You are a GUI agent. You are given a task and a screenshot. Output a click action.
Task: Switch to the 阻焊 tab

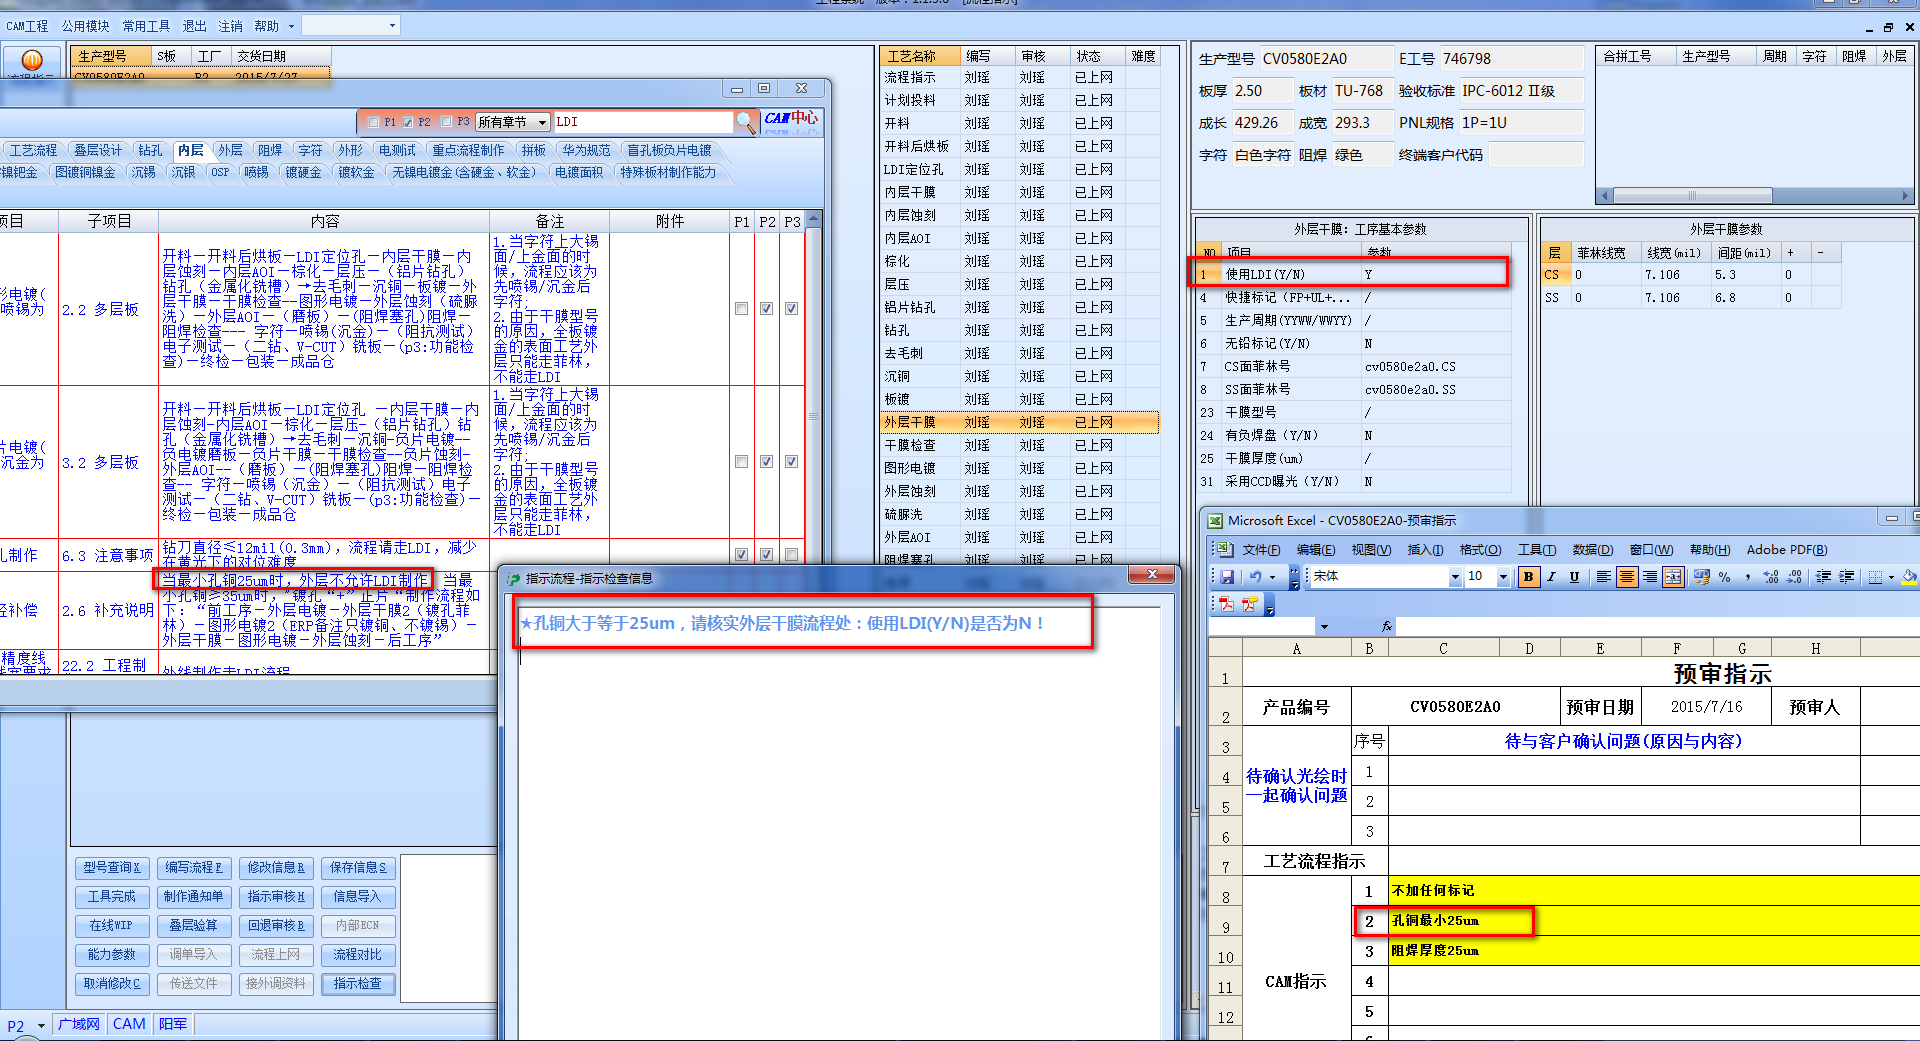point(270,150)
